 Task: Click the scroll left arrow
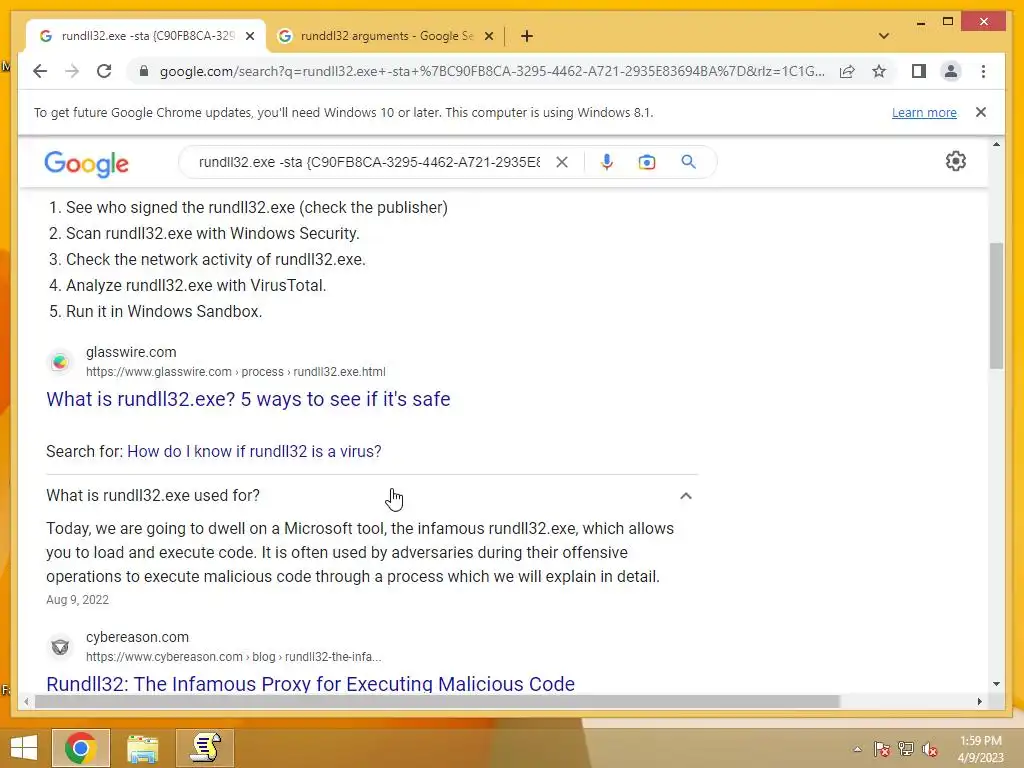pos(26,701)
